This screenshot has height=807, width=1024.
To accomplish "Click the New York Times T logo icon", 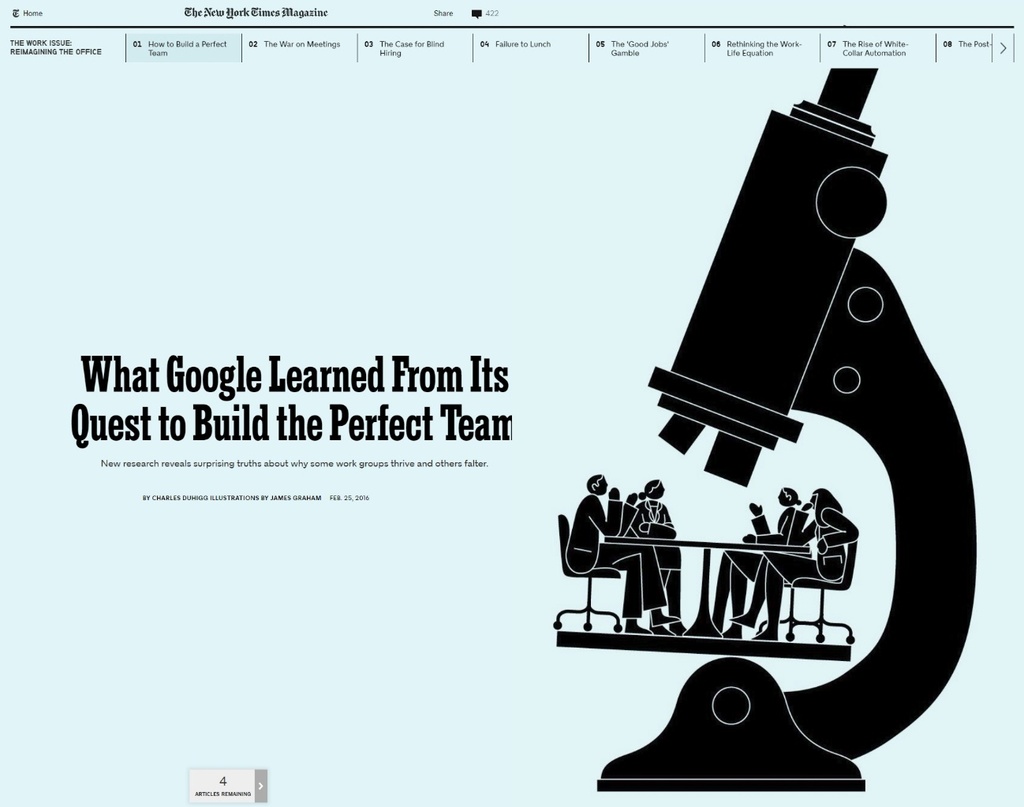I will [x=16, y=13].
